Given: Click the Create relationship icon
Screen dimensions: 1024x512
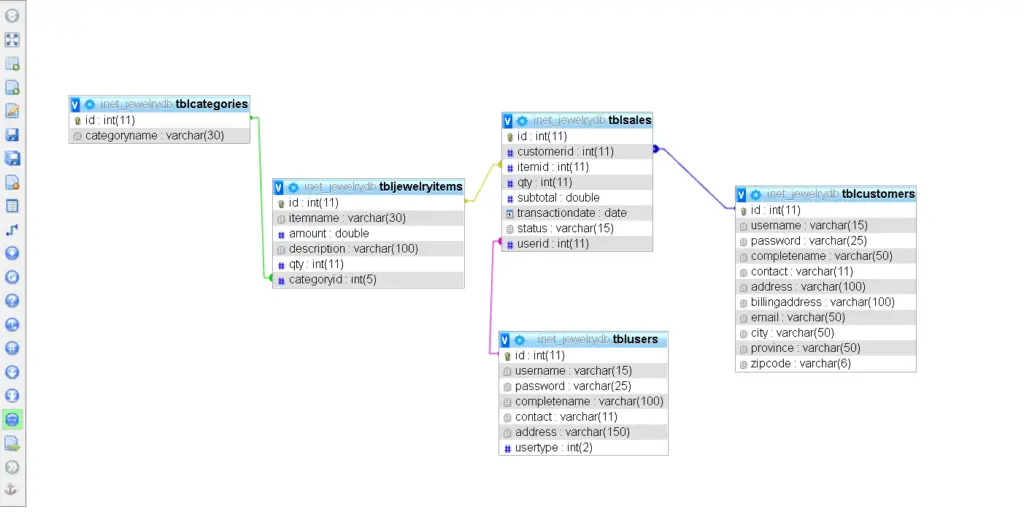Looking at the screenshot, I should 12,230.
